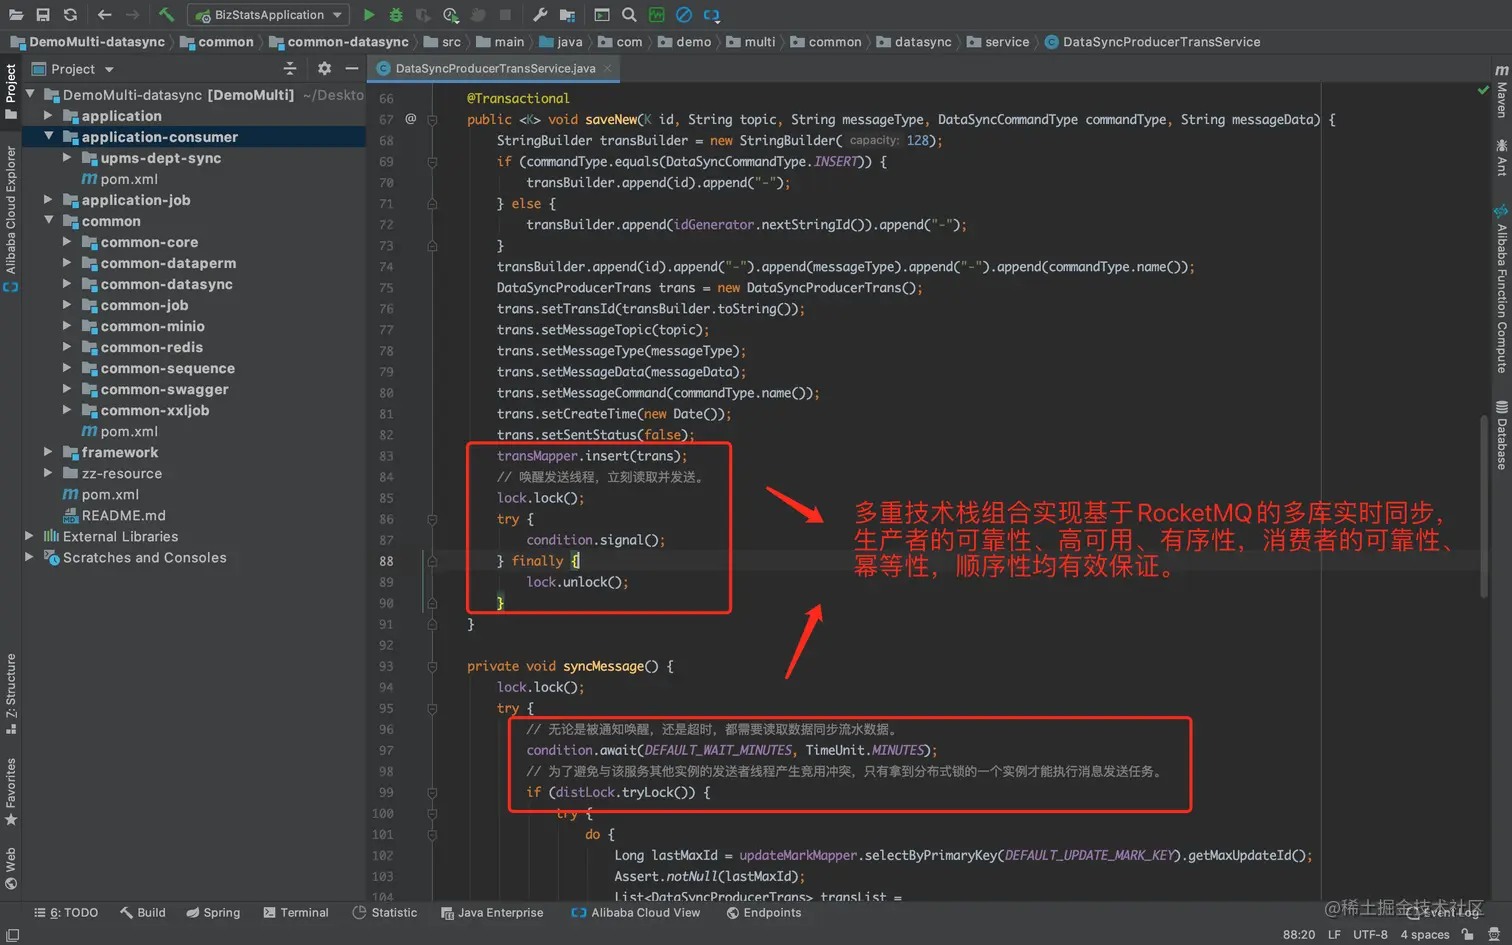Click the green monitor statistic icon

click(656, 15)
